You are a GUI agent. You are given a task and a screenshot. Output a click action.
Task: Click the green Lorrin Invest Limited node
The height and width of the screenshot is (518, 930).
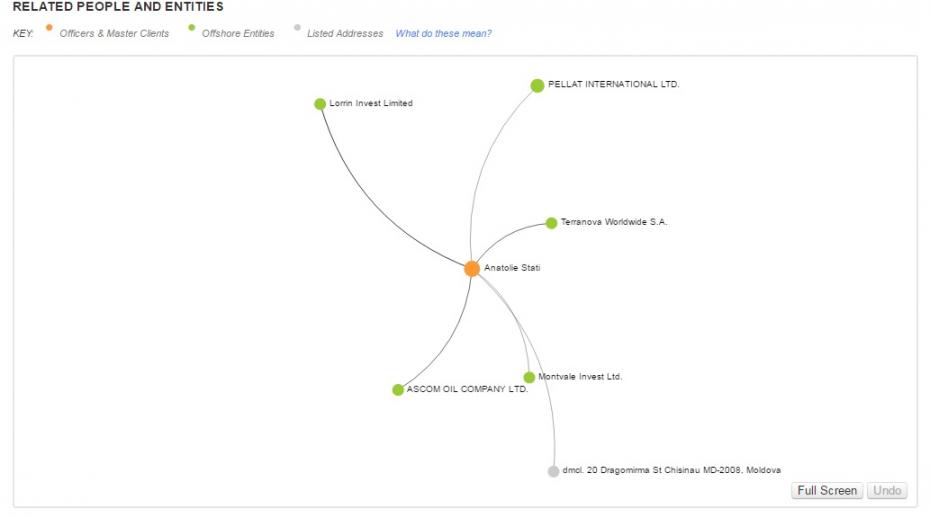point(320,104)
